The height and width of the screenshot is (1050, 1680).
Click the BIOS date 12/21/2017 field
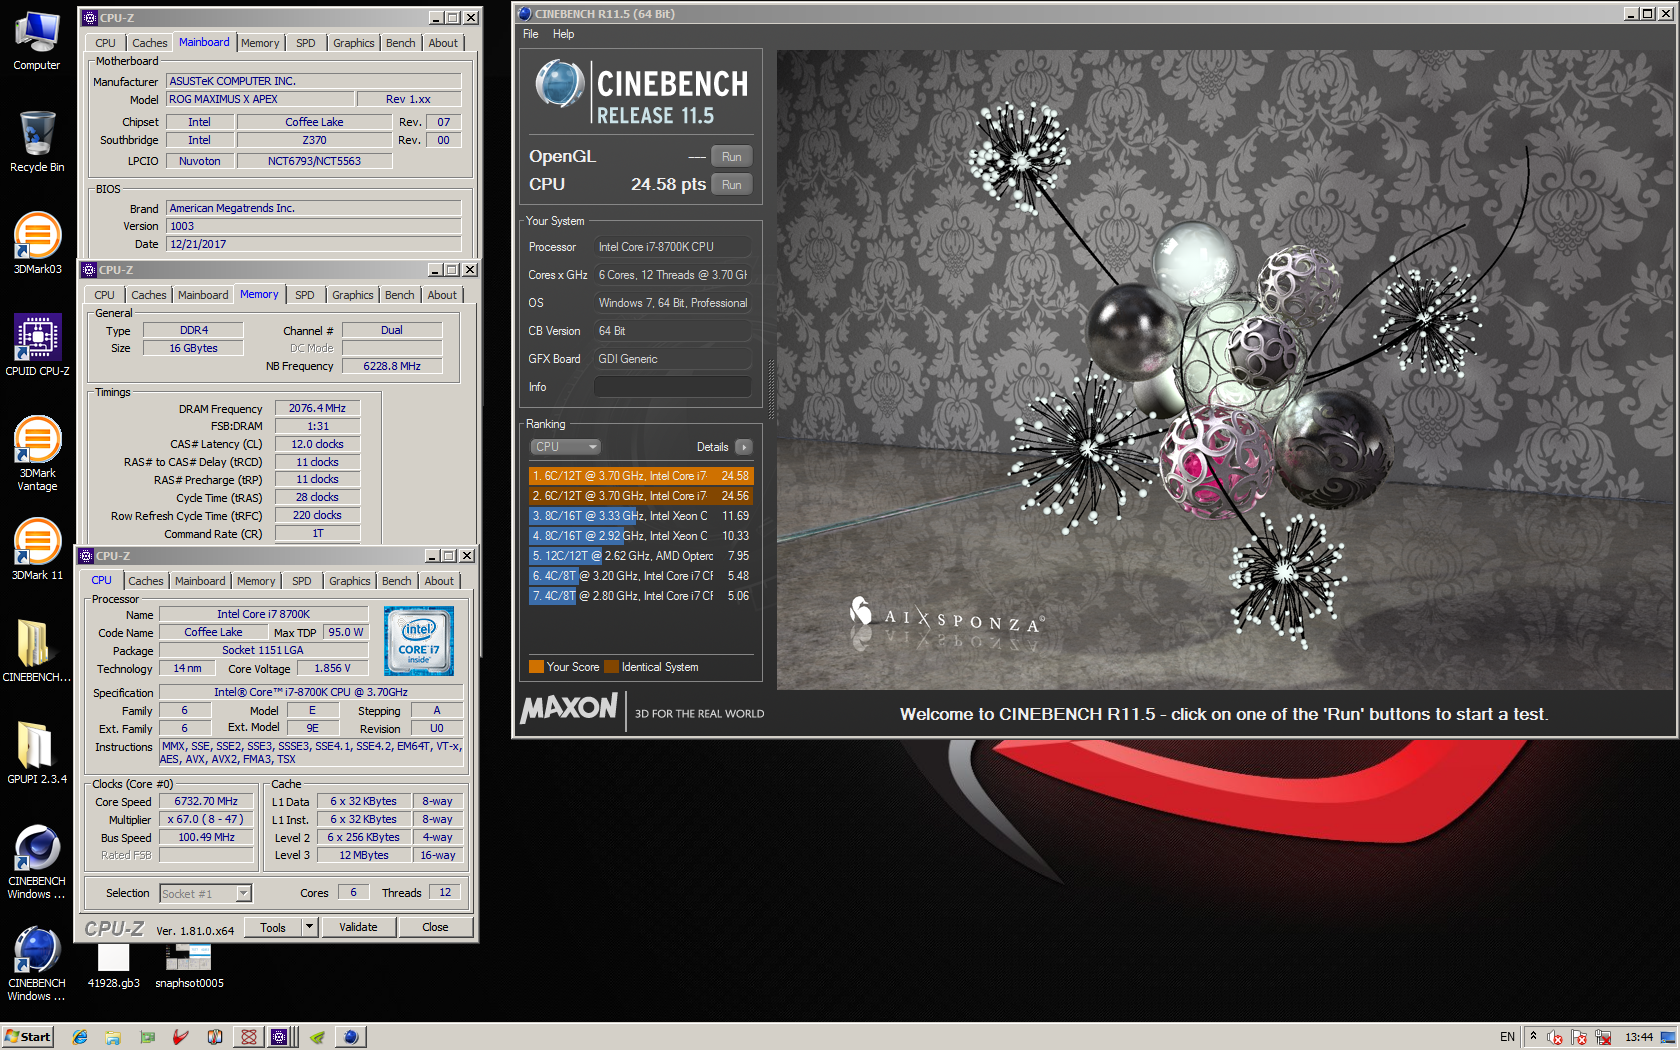tap(313, 244)
